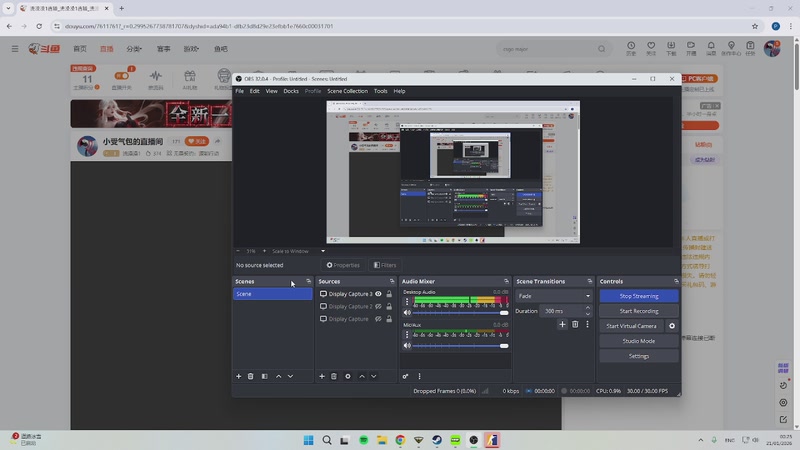Click the Start Recording button
800x450 pixels.
(x=639, y=311)
